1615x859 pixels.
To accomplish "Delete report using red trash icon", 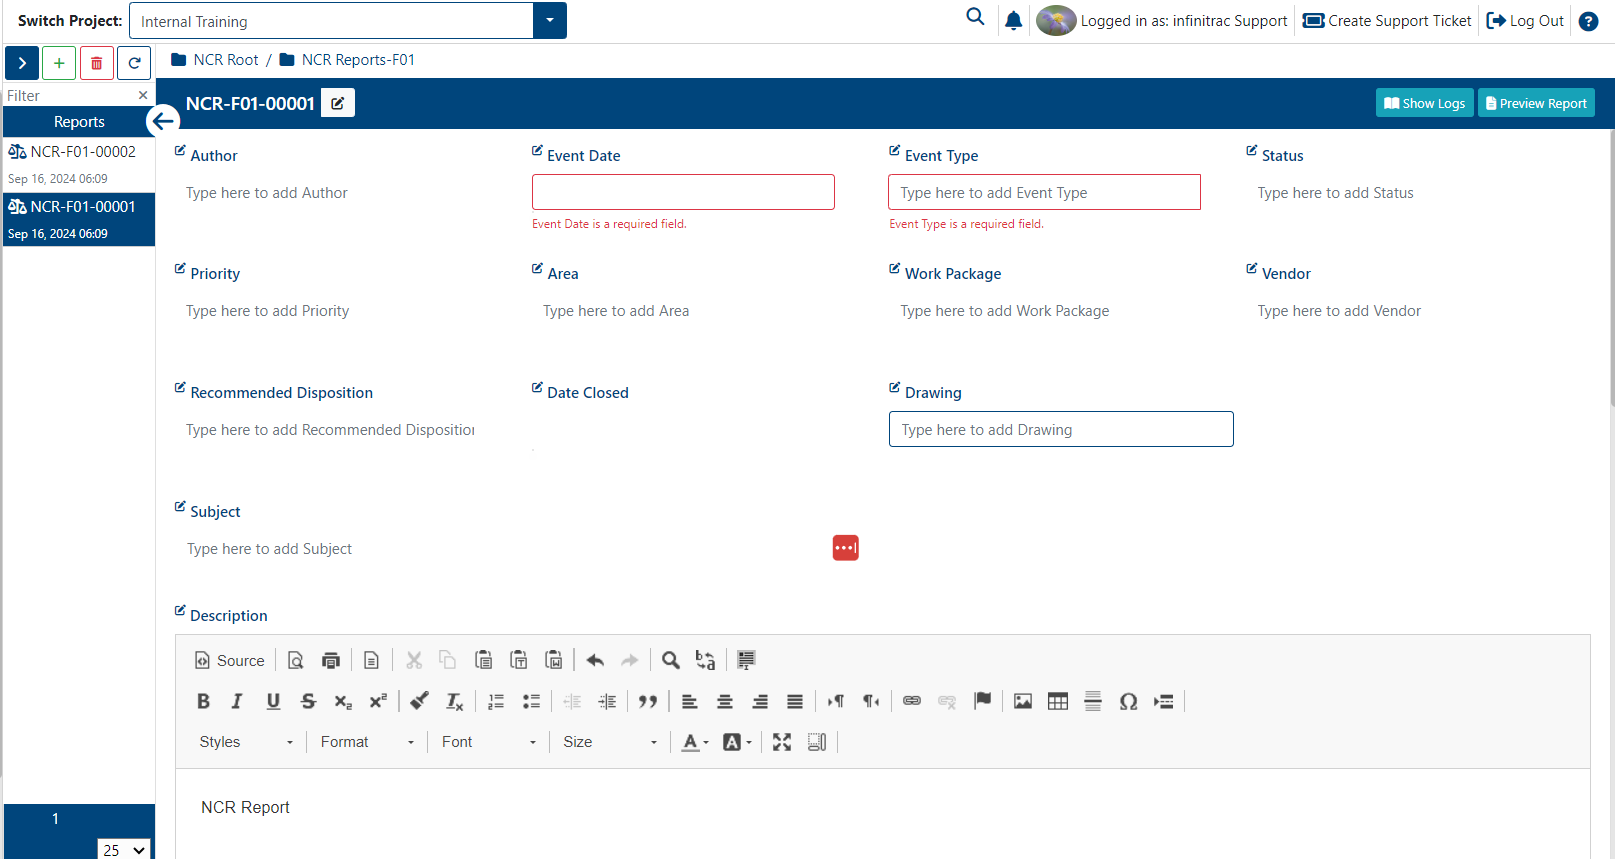I will [x=97, y=63].
